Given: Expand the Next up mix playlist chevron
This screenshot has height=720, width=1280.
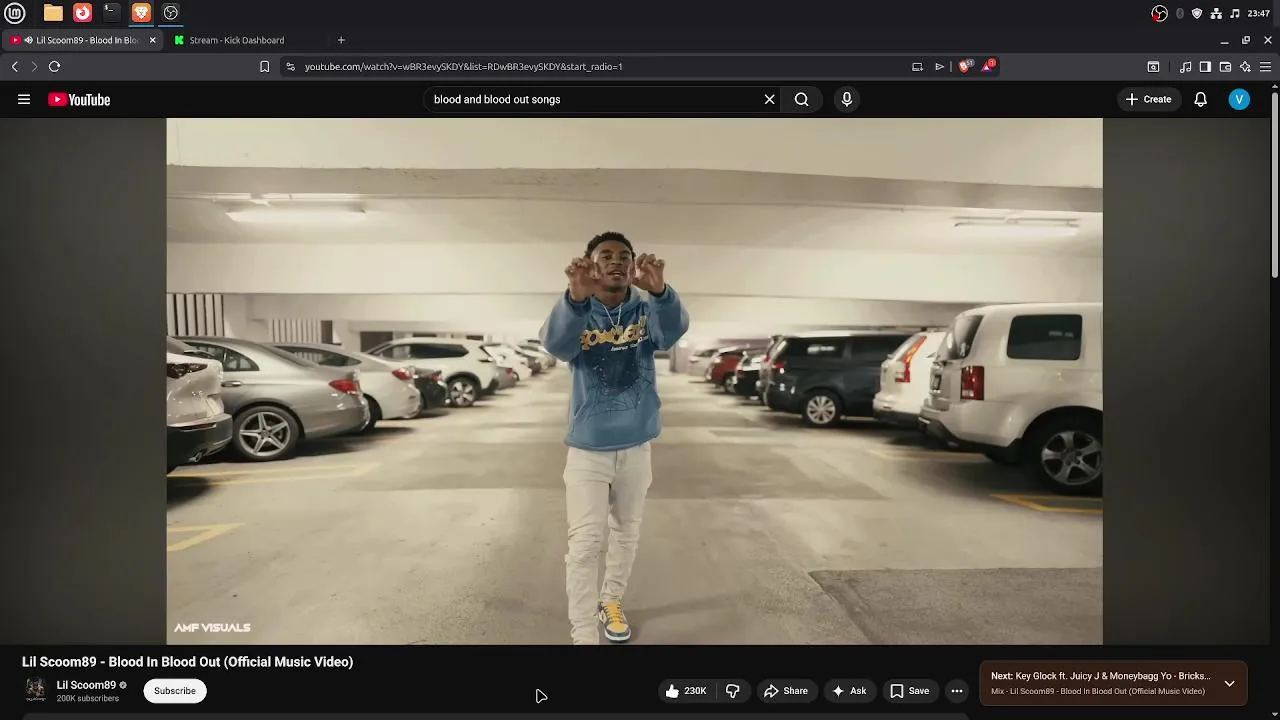Looking at the screenshot, I should (1229, 684).
